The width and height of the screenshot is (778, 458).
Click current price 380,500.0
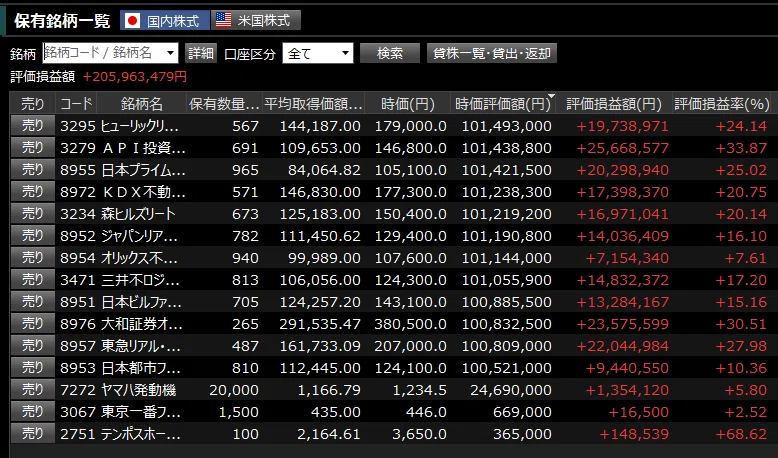point(410,324)
